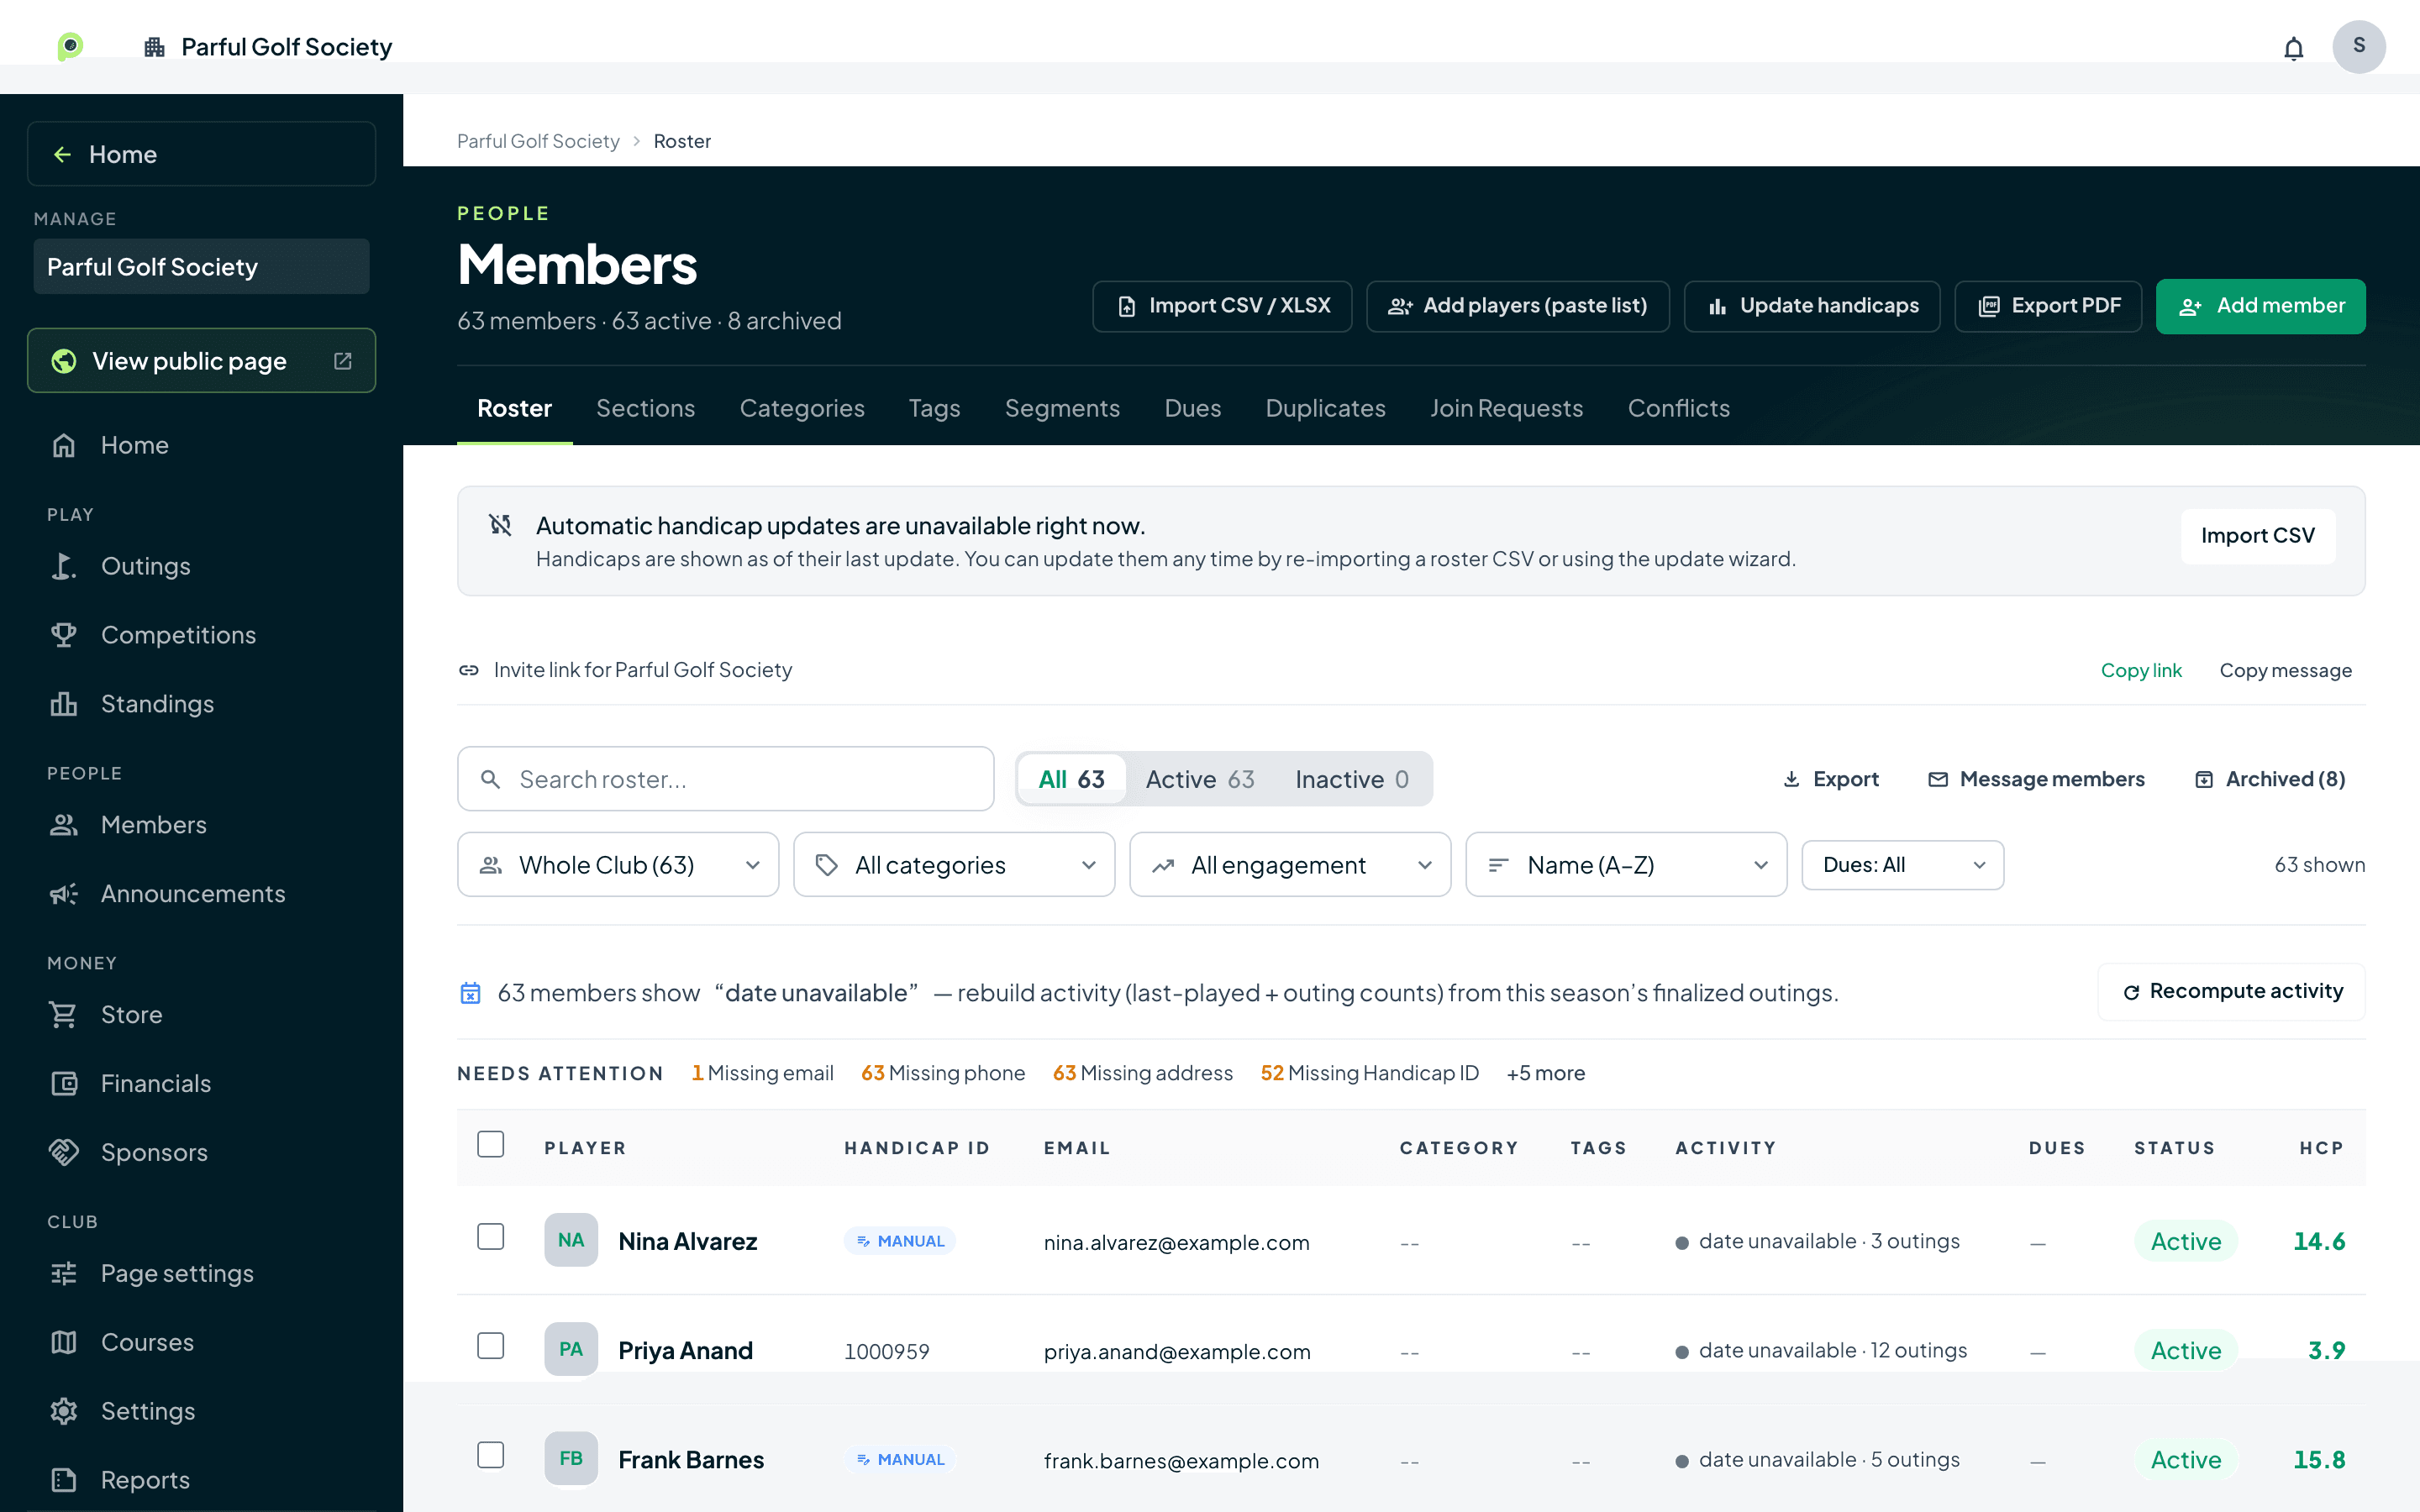Open external link icon on View public page
The width and height of the screenshot is (2420, 1512).
click(342, 361)
